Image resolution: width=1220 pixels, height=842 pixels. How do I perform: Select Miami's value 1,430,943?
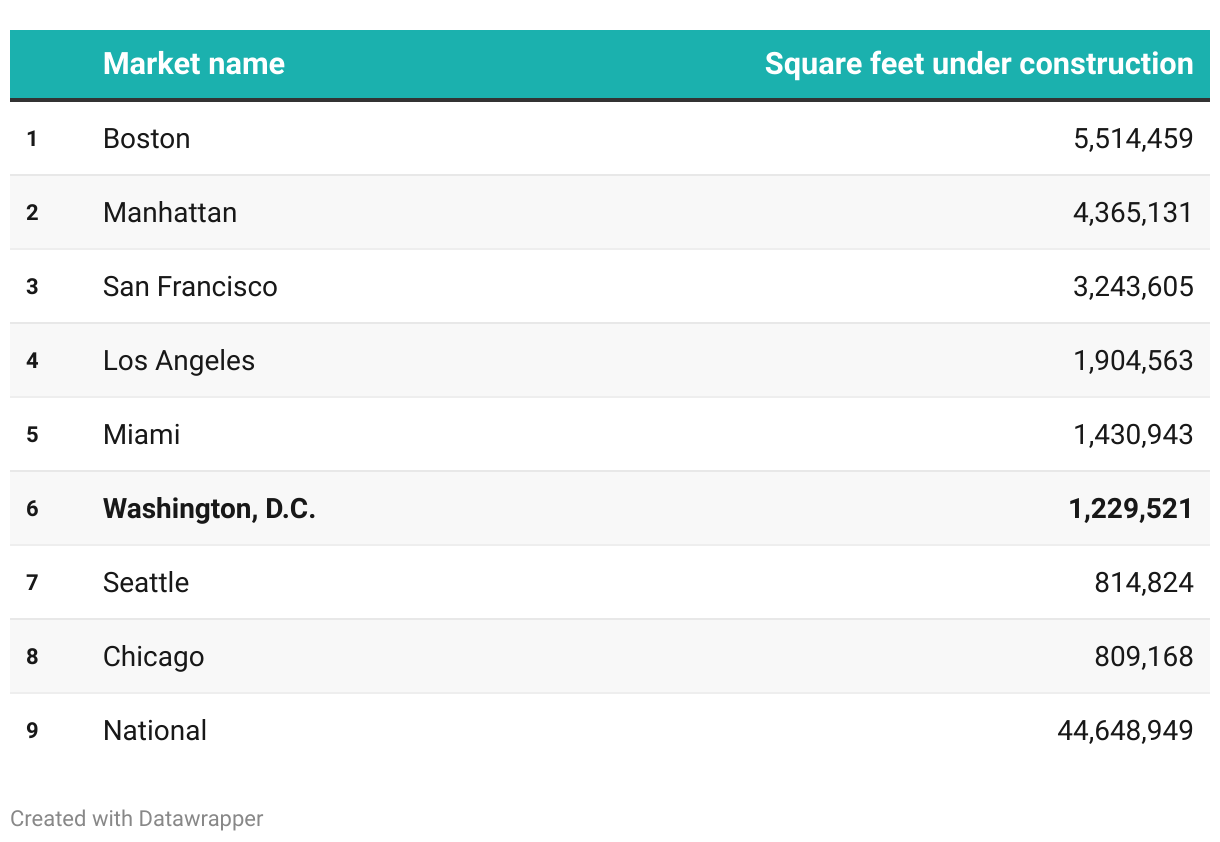(x=1133, y=435)
